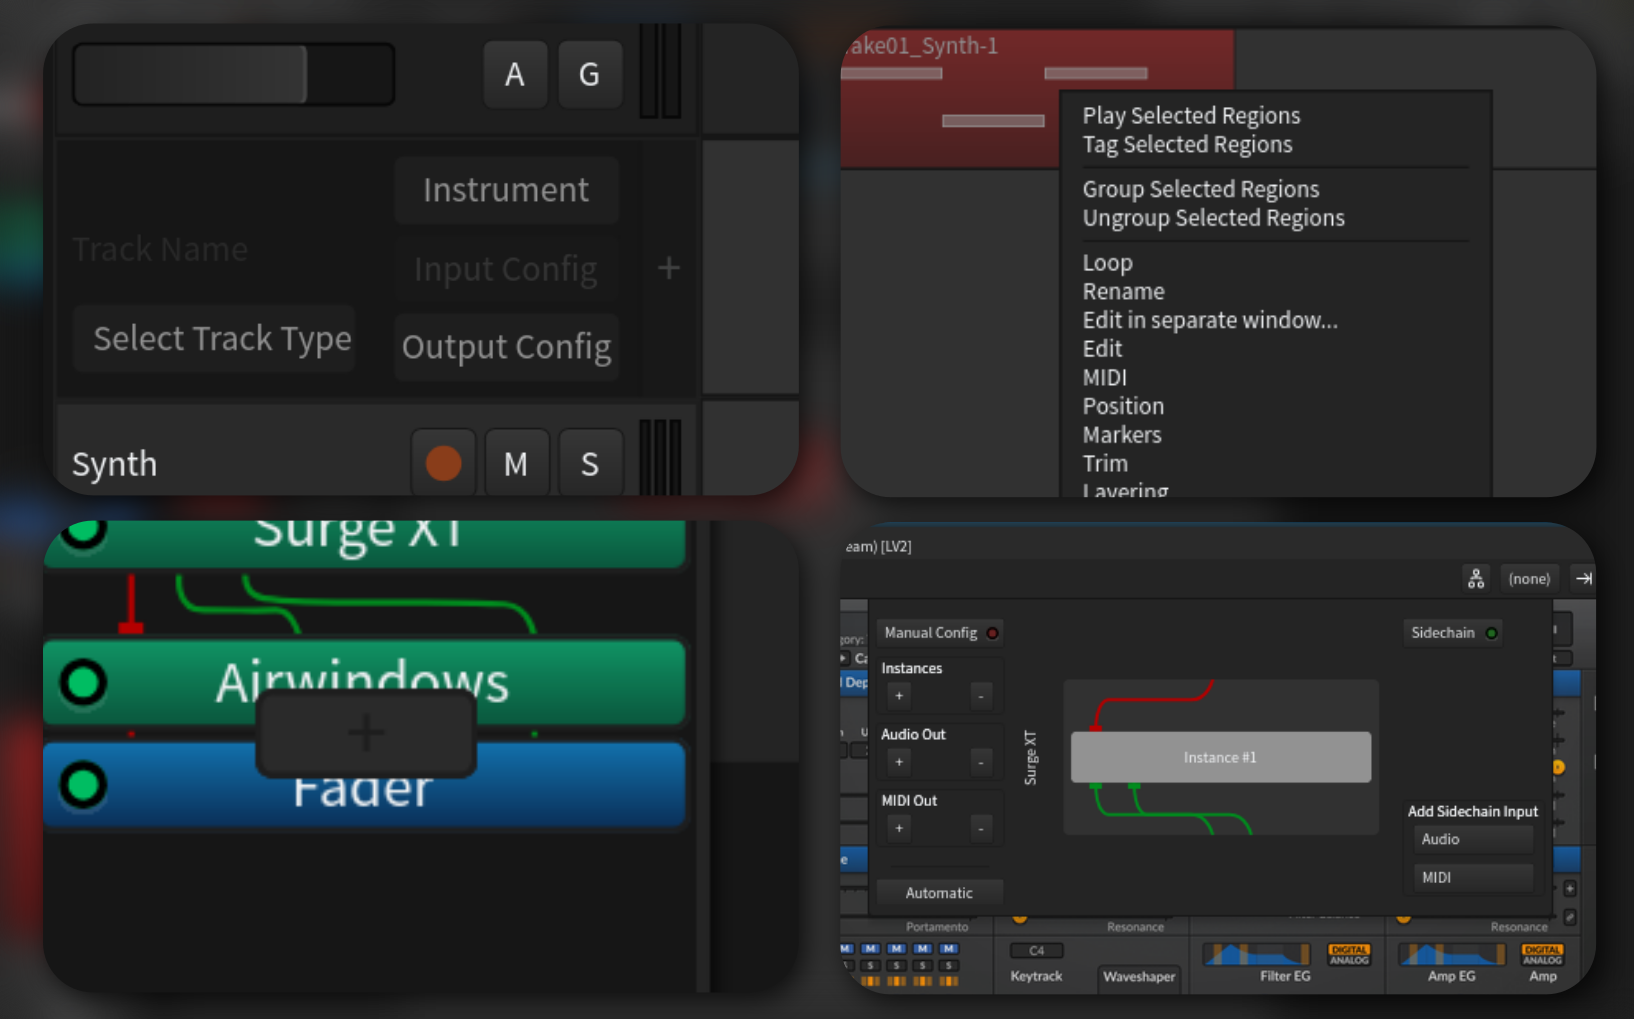Select the Airwindows processor box
Viewport: 1634px width, 1019px height.
pos(365,682)
